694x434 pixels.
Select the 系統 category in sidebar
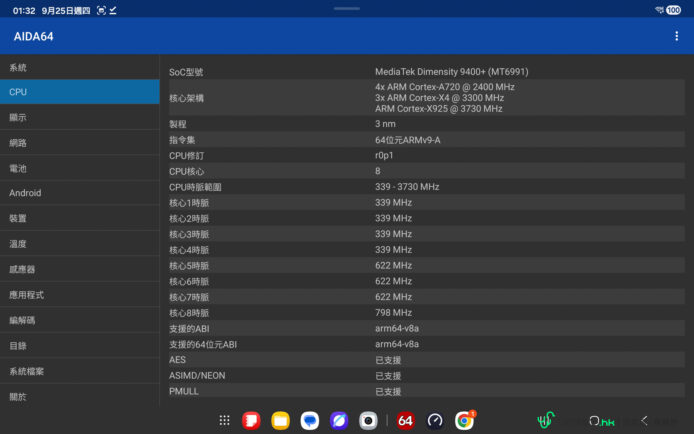click(x=80, y=67)
